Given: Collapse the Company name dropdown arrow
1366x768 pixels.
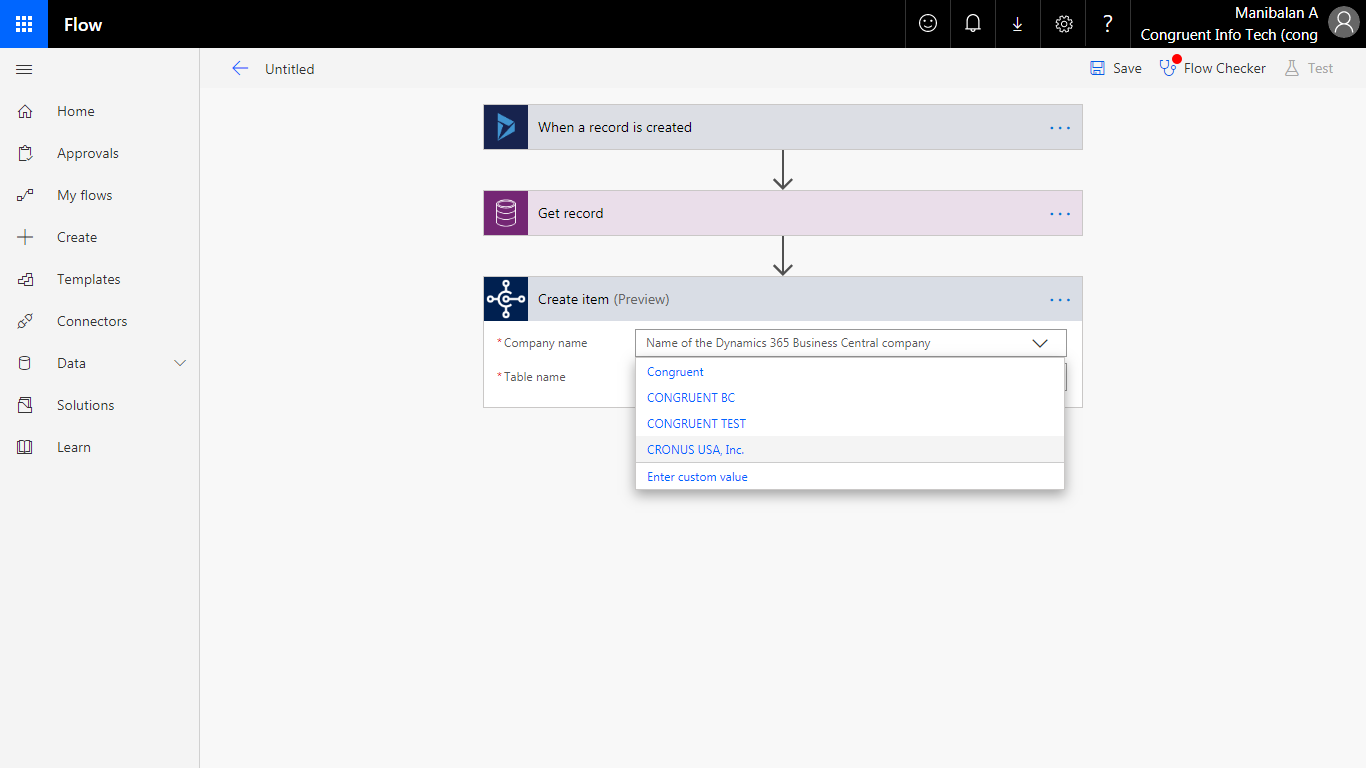Looking at the screenshot, I should [x=1040, y=343].
